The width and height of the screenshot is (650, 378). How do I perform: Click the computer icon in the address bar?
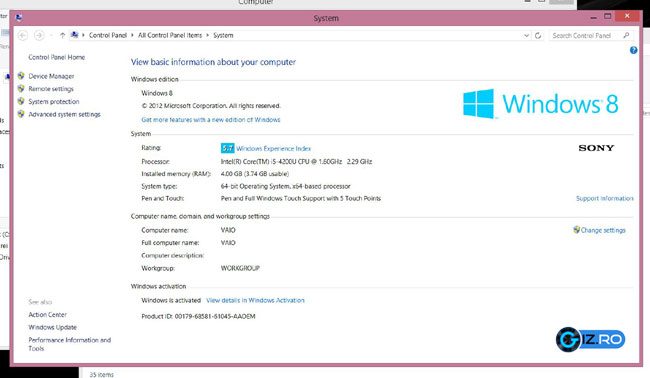pyautogui.click(x=75, y=35)
